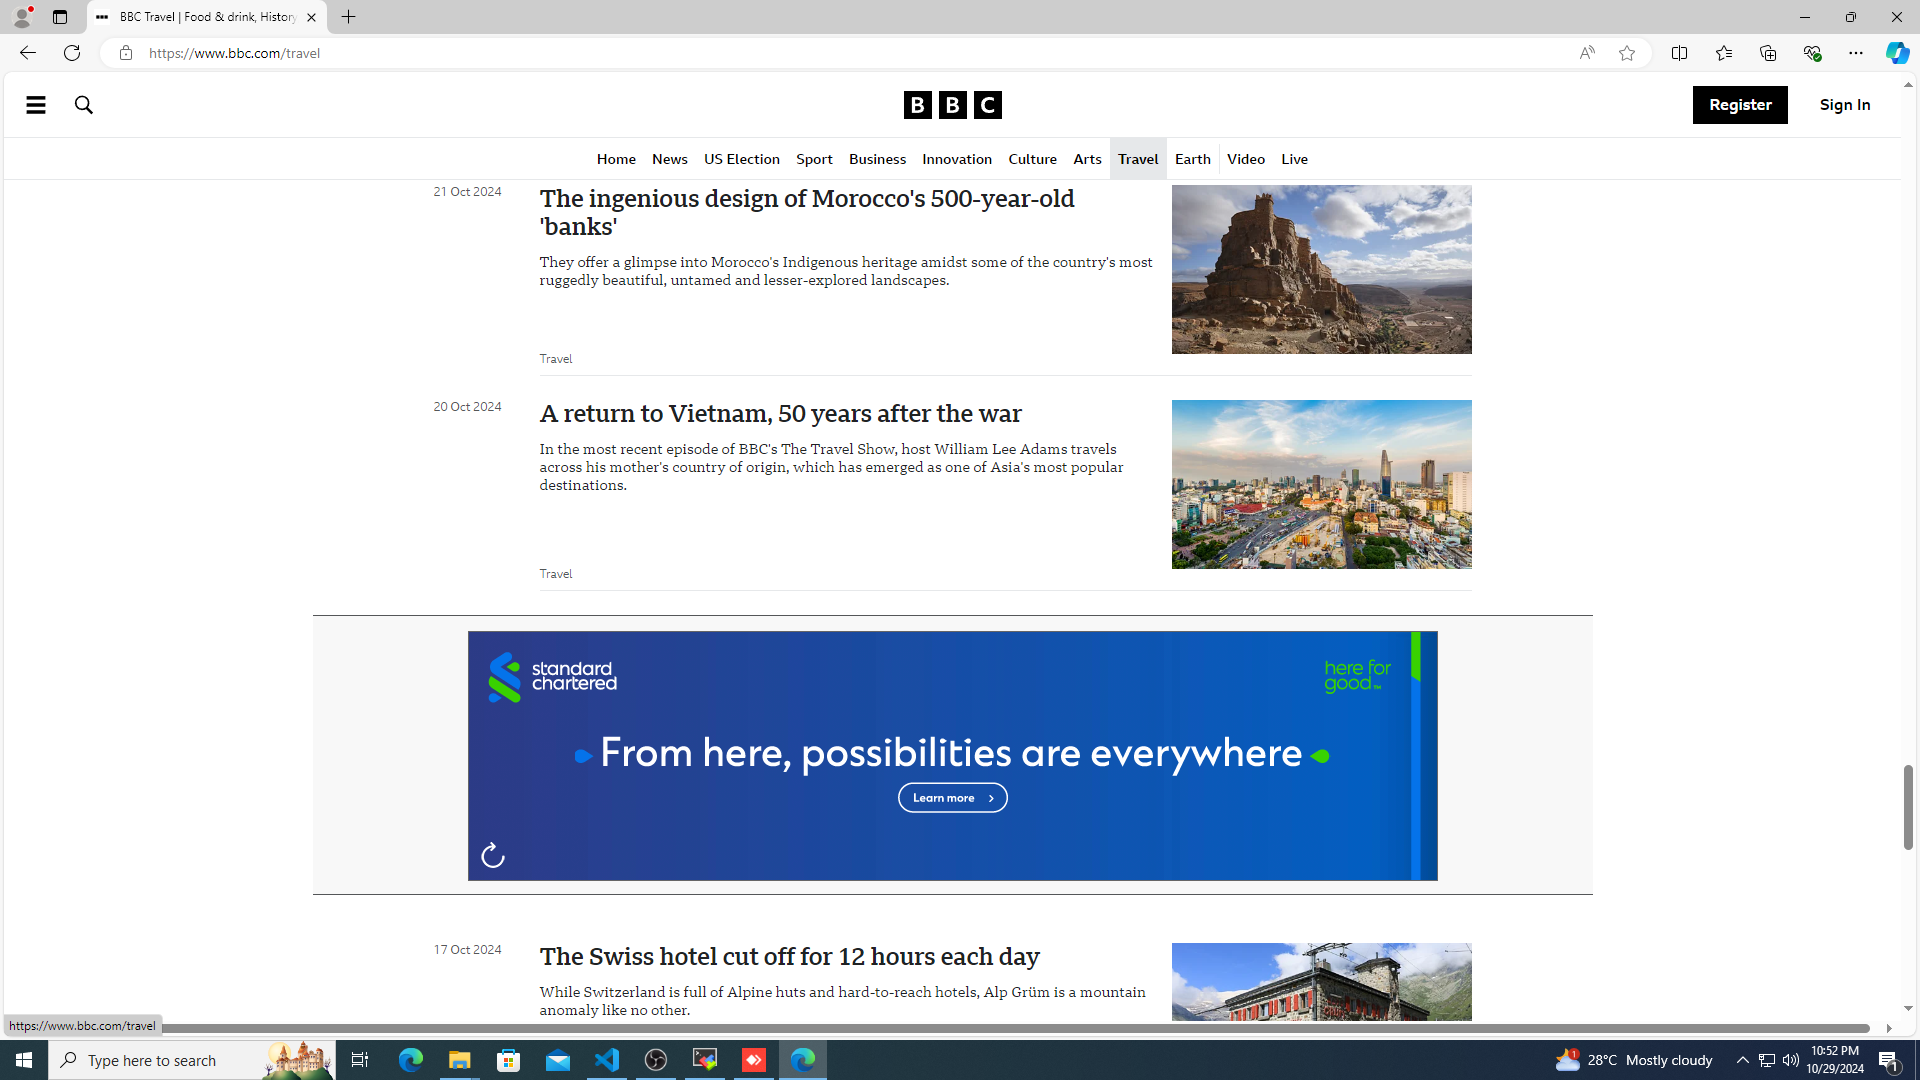Screen dimensions: 1920x1080
Task: Open Settings and more menu
Action: click(x=1855, y=53)
